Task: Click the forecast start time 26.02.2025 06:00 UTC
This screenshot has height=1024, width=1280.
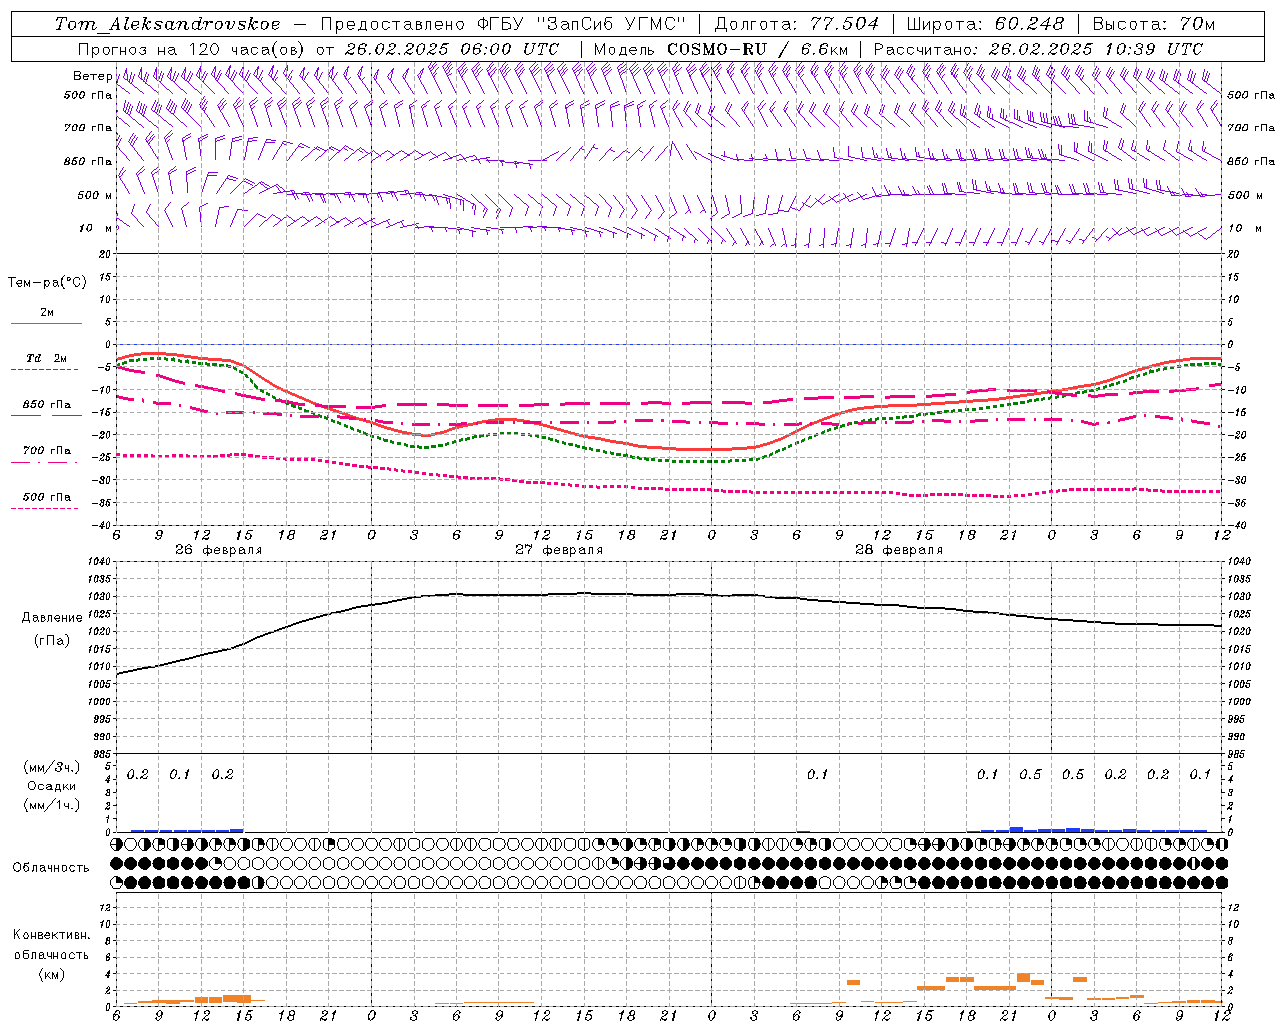Action: point(451,49)
